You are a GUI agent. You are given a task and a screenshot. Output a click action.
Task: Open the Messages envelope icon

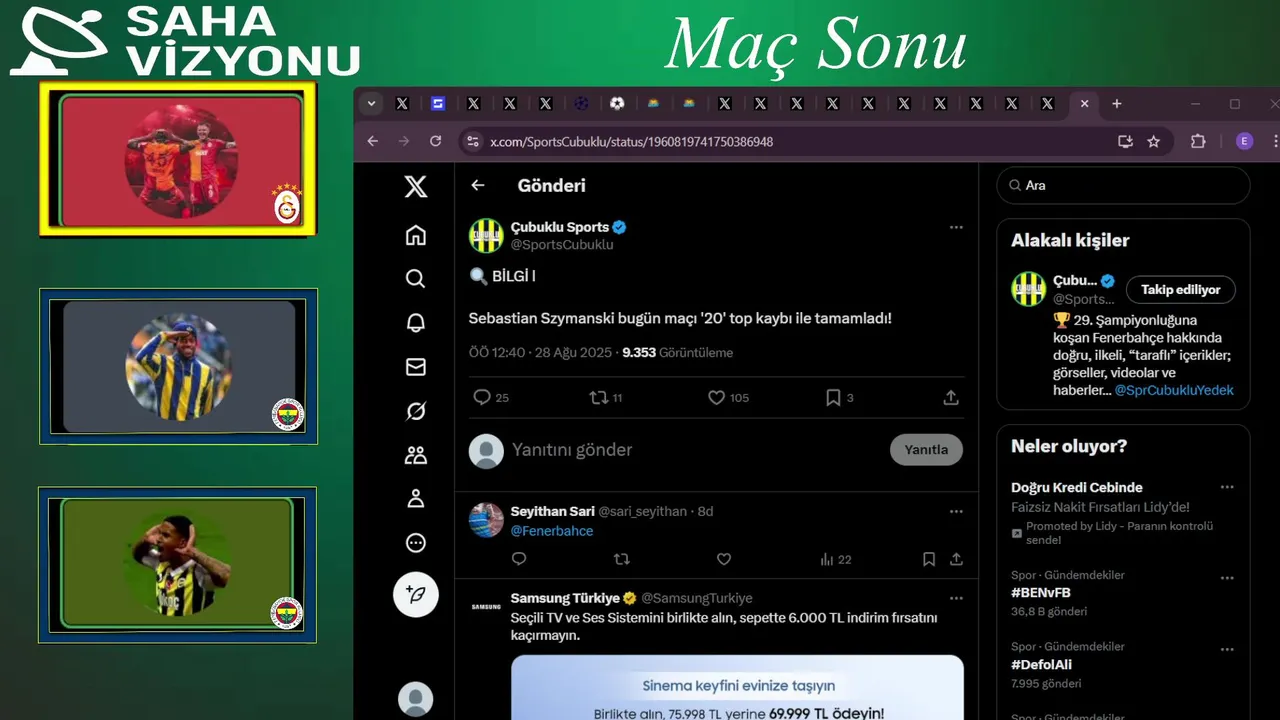(x=416, y=367)
